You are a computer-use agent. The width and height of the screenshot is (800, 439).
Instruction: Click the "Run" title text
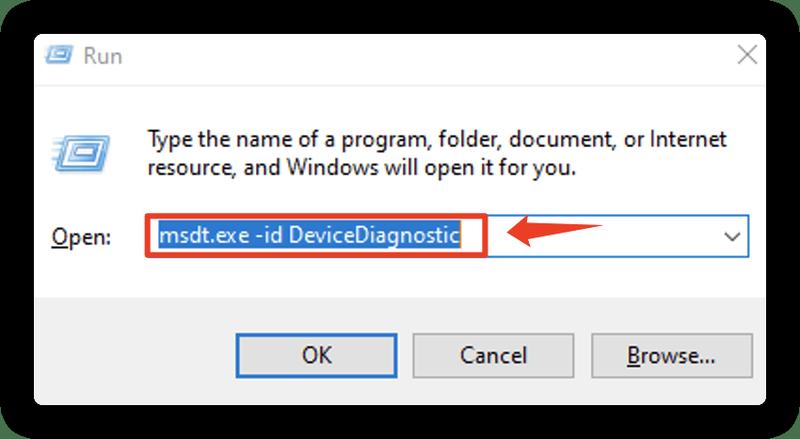[x=103, y=56]
